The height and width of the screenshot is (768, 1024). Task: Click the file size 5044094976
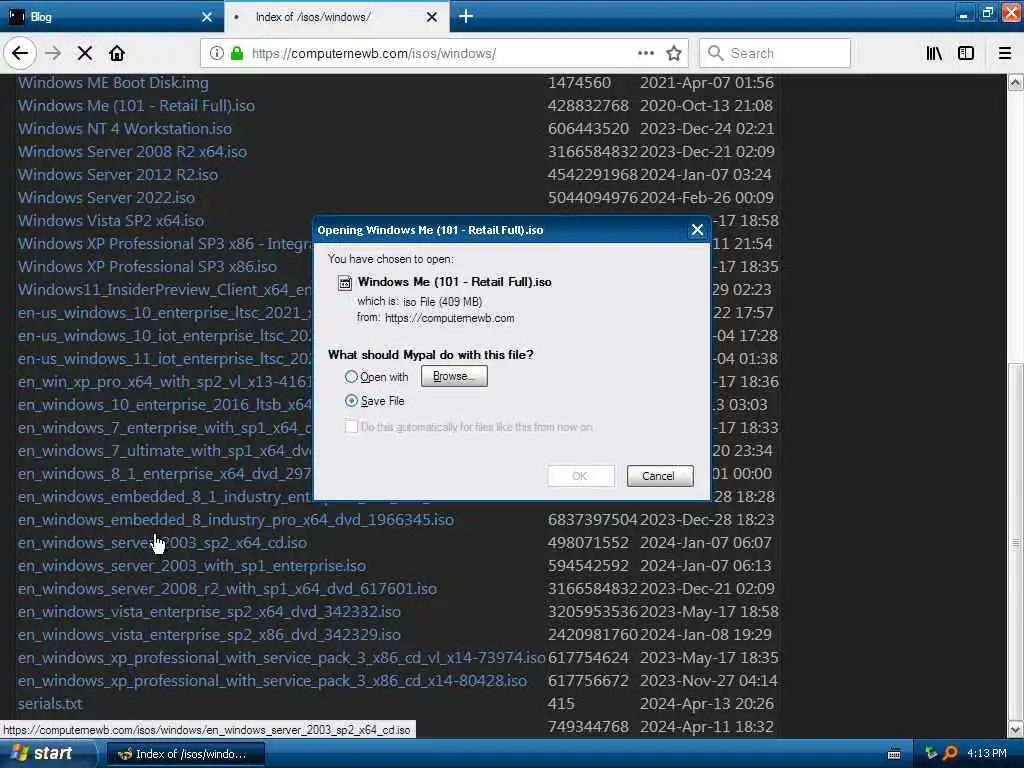pyautogui.click(x=592, y=198)
